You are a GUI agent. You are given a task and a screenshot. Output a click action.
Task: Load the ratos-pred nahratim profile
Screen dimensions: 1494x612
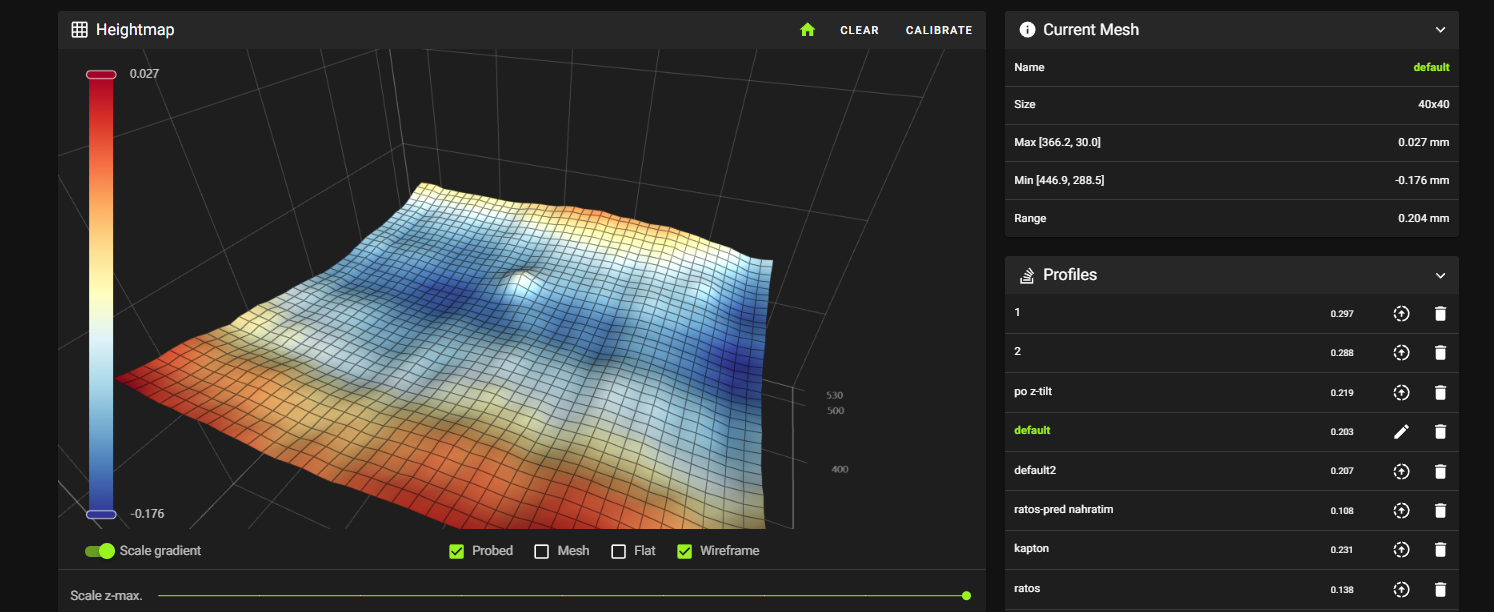pos(1401,511)
